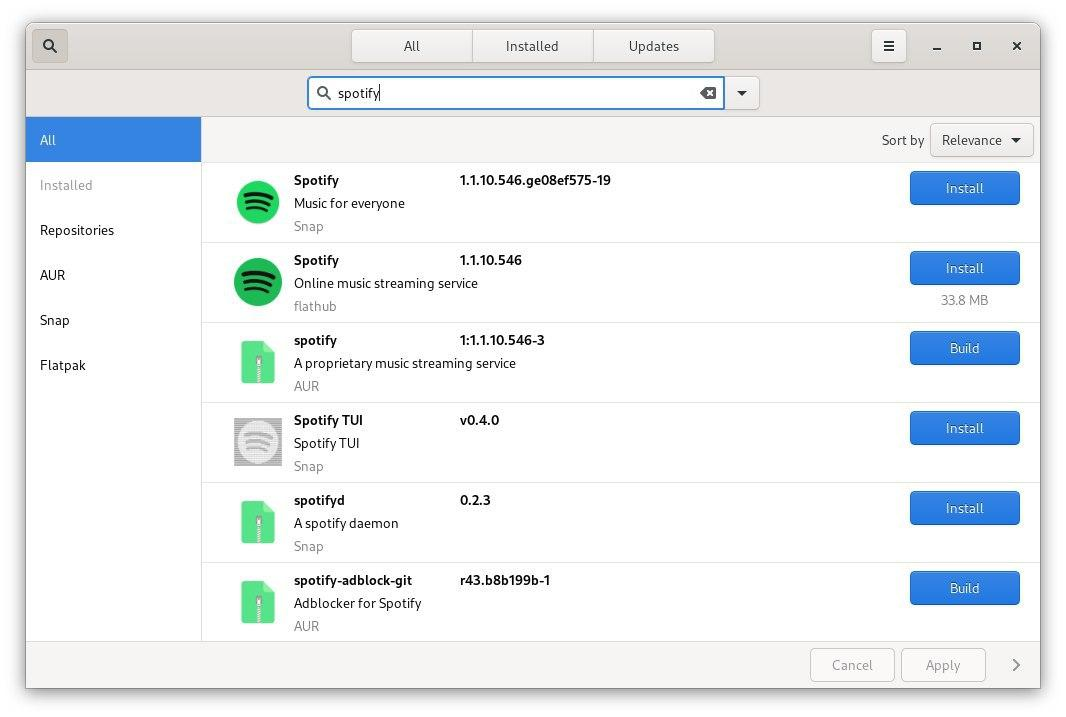Clear the search field text
Viewport: 1066px width, 717px height.
click(x=708, y=93)
